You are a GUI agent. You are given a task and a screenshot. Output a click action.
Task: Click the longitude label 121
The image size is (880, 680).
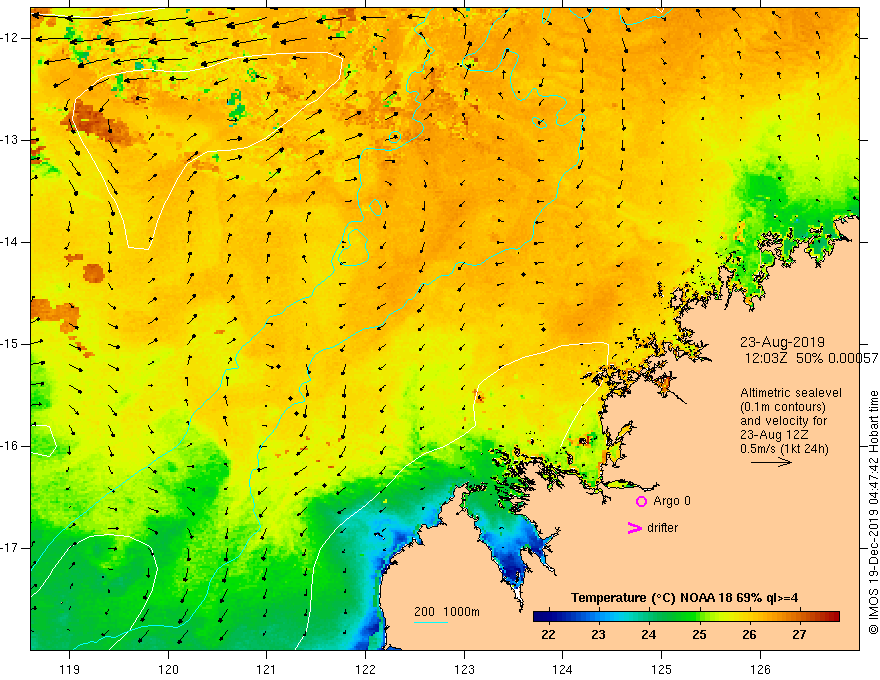click(267, 669)
